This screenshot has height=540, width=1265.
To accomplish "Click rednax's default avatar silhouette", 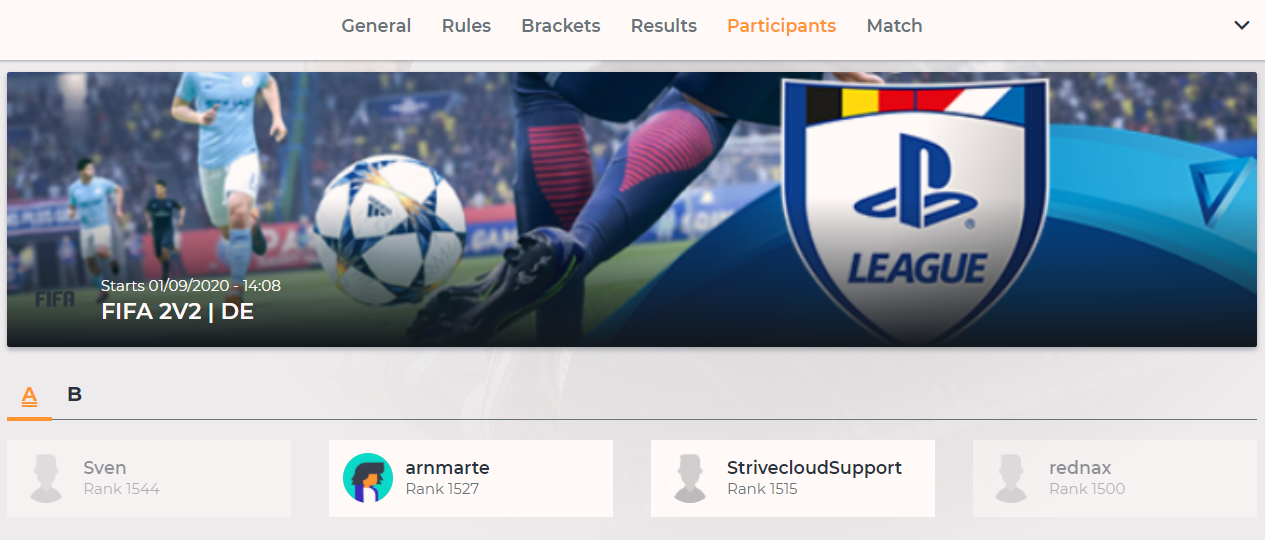I will pyautogui.click(x=1011, y=478).
